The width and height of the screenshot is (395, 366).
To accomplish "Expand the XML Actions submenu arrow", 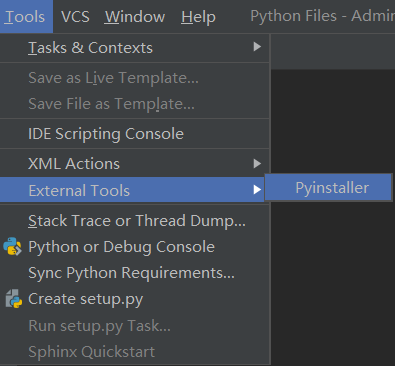I will pos(257,163).
